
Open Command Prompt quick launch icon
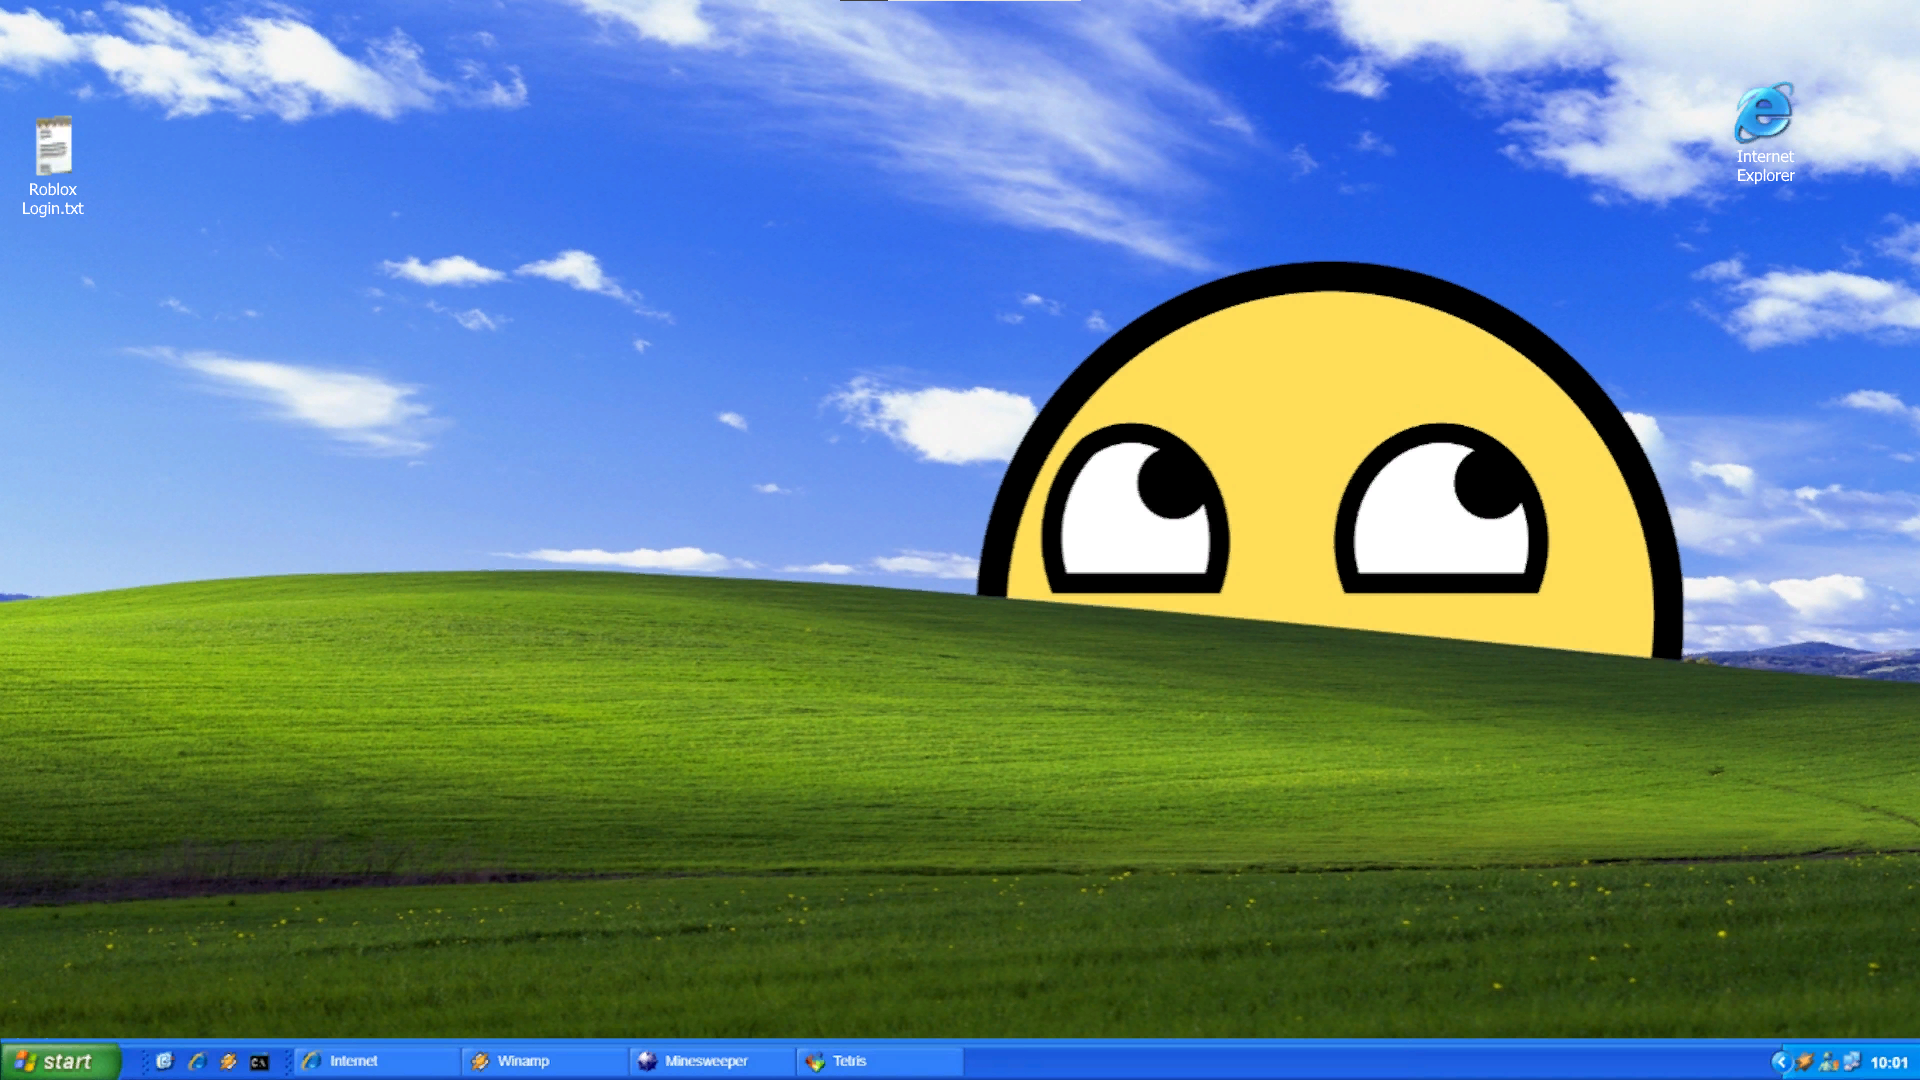(259, 1062)
